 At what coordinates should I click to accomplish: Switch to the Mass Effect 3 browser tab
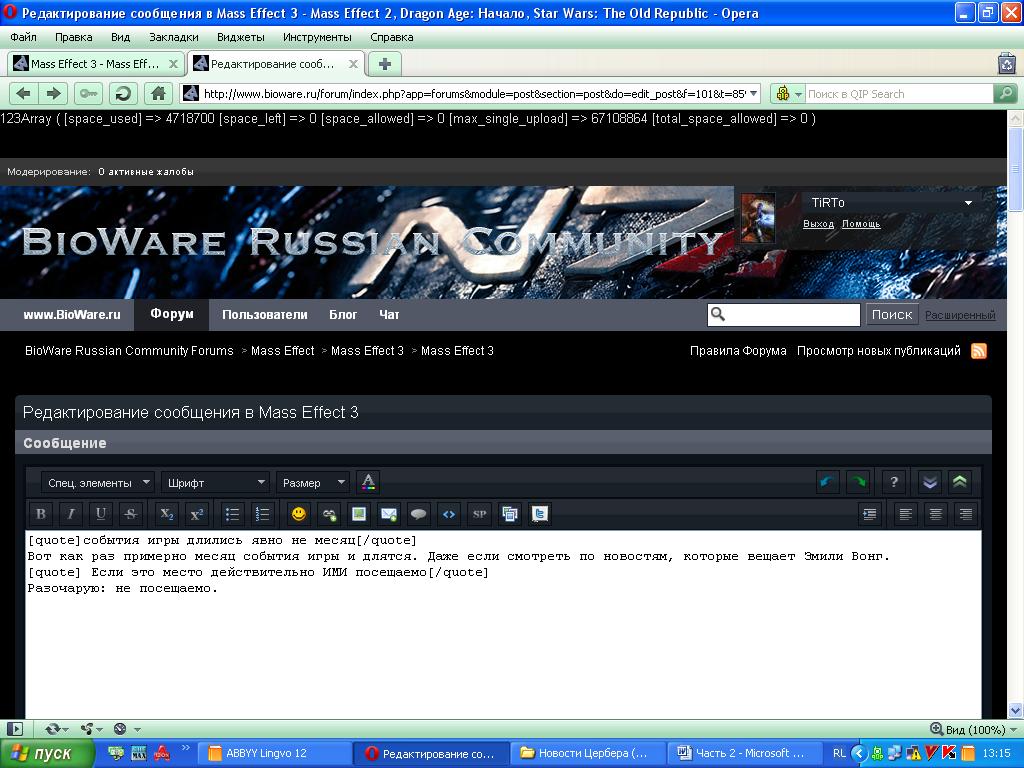[x=96, y=64]
